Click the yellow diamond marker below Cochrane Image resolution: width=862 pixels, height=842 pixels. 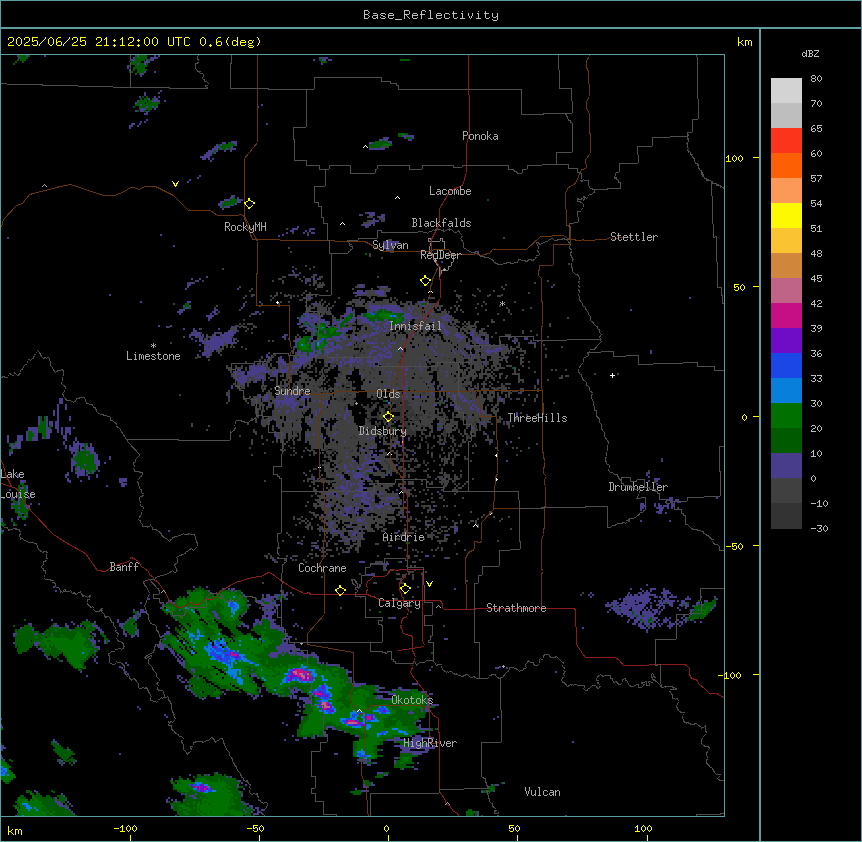pos(340,590)
